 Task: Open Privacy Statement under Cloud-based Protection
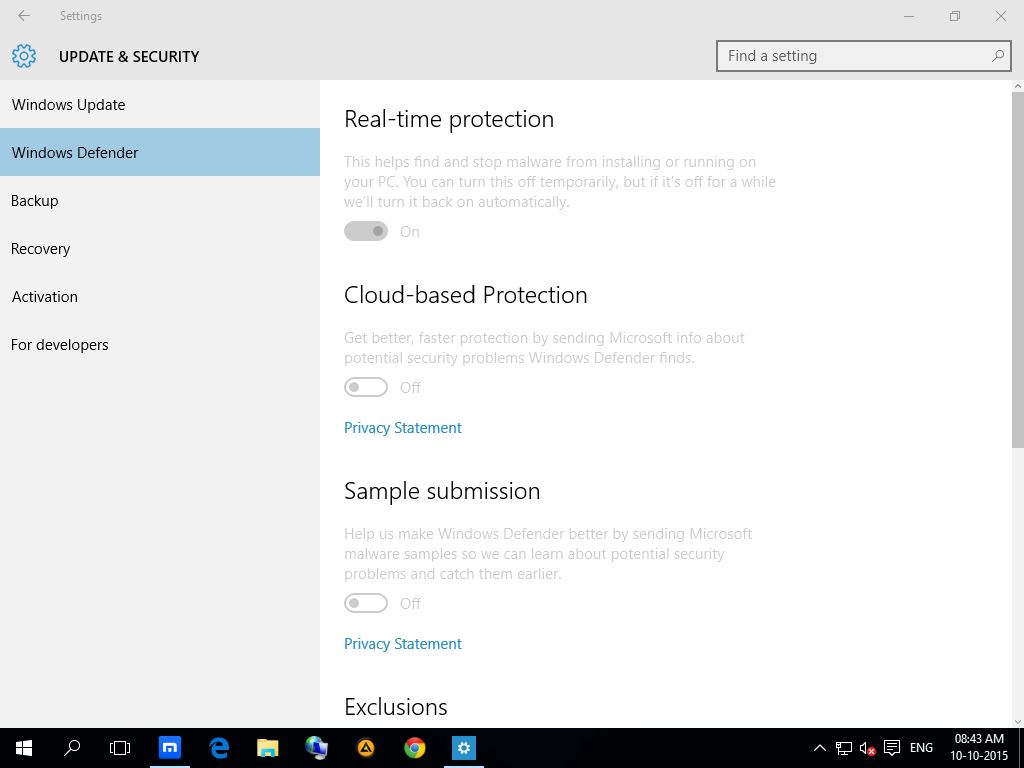(x=403, y=428)
